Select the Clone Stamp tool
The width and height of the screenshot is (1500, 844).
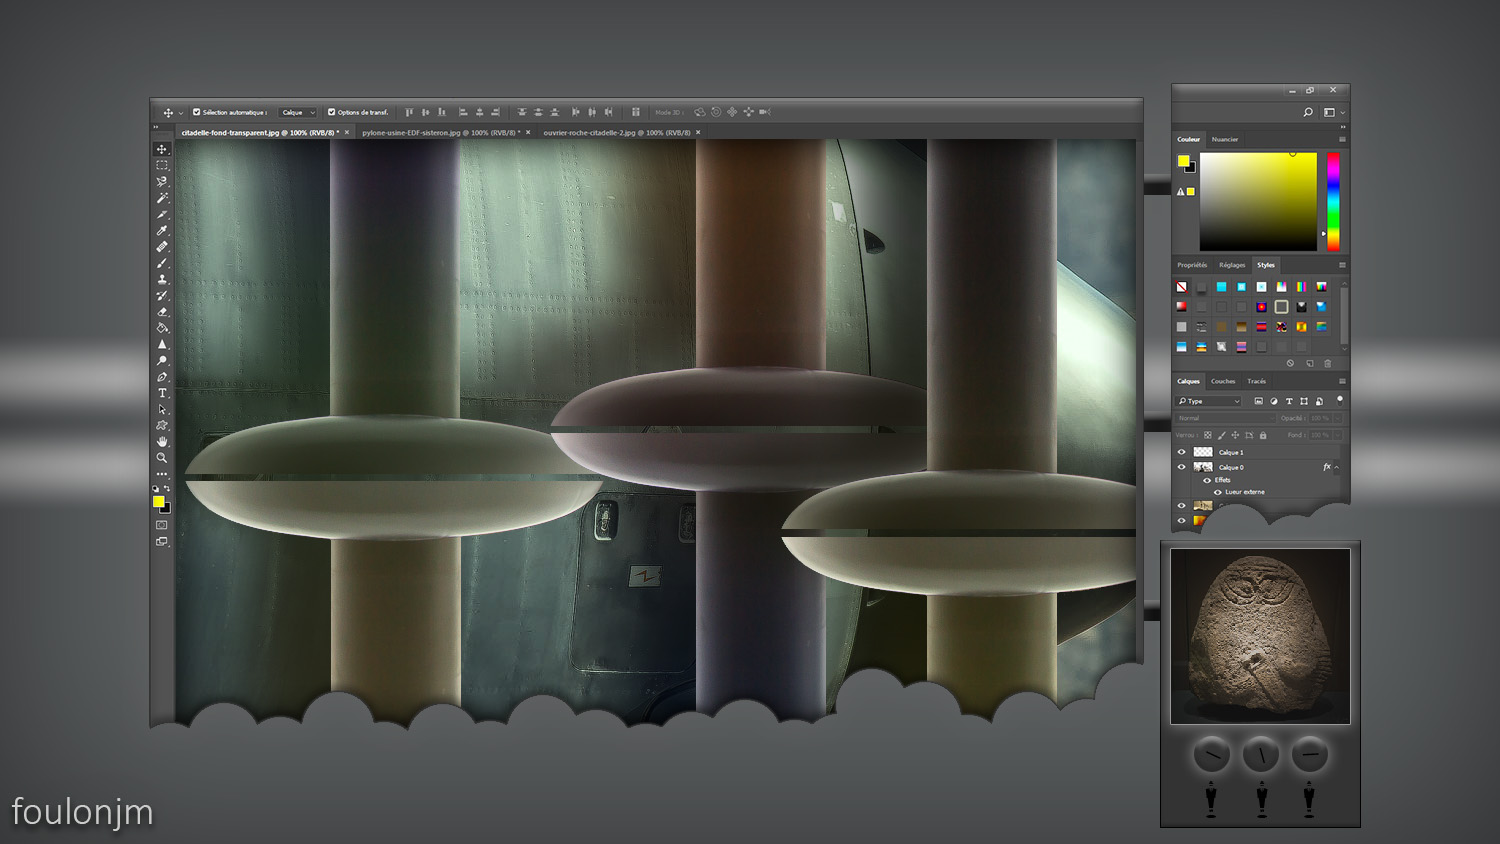(162, 280)
